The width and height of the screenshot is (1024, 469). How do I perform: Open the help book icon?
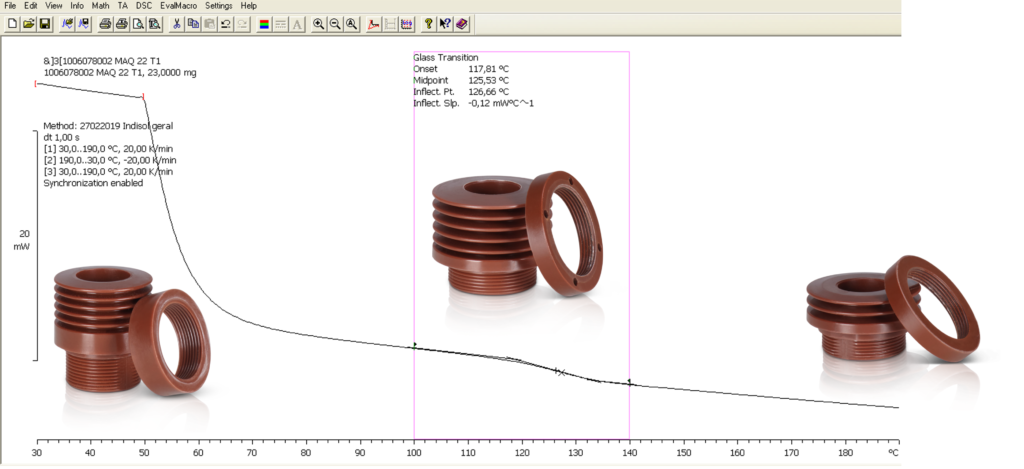pyautogui.click(x=461, y=23)
